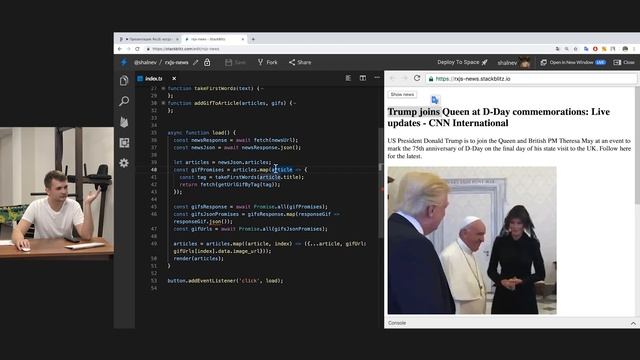Click the Chrome address bar
The height and width of the screenshot is (360, 640).
[x=347, y=49]
